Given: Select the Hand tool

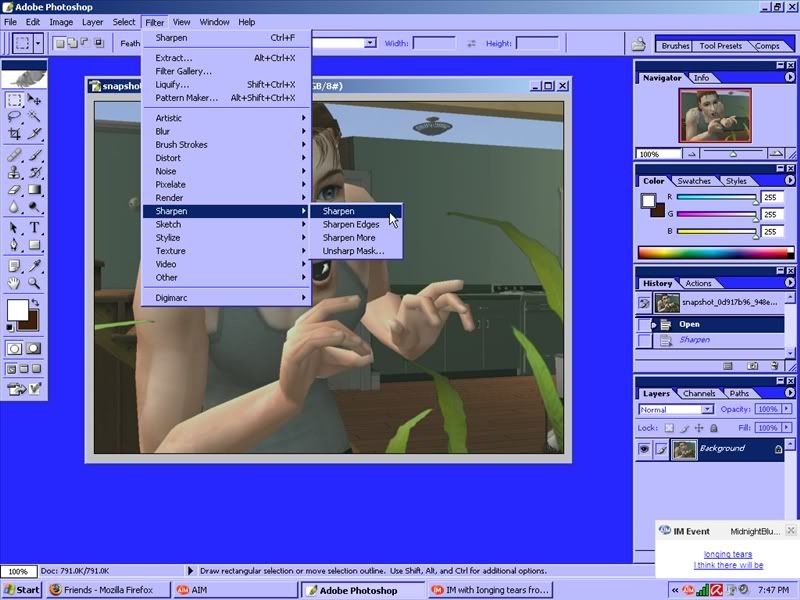Looking at the screenshot, I should tap(14, 283).
